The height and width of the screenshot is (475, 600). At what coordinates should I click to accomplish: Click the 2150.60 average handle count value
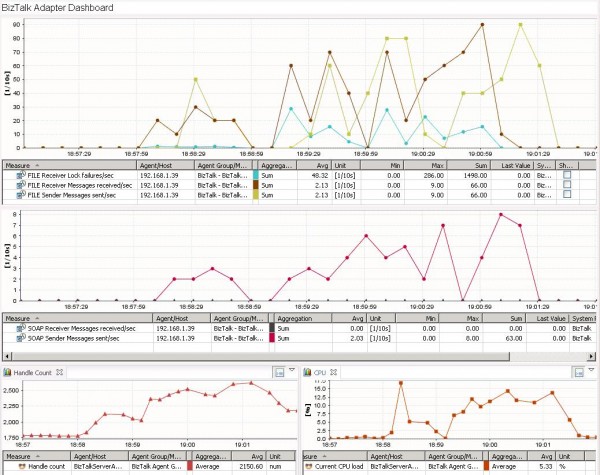pos(251,467)
